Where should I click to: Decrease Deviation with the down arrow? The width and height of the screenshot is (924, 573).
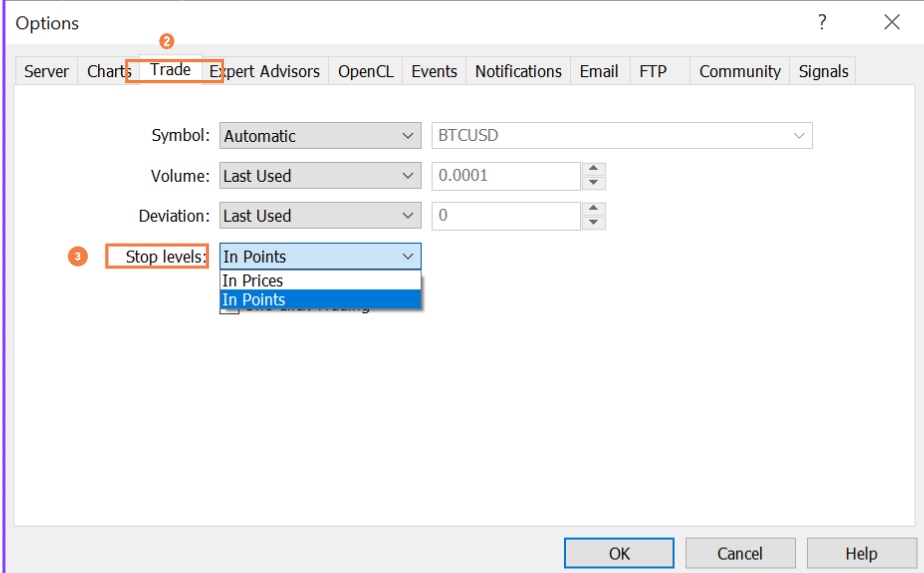pos(594,223)
